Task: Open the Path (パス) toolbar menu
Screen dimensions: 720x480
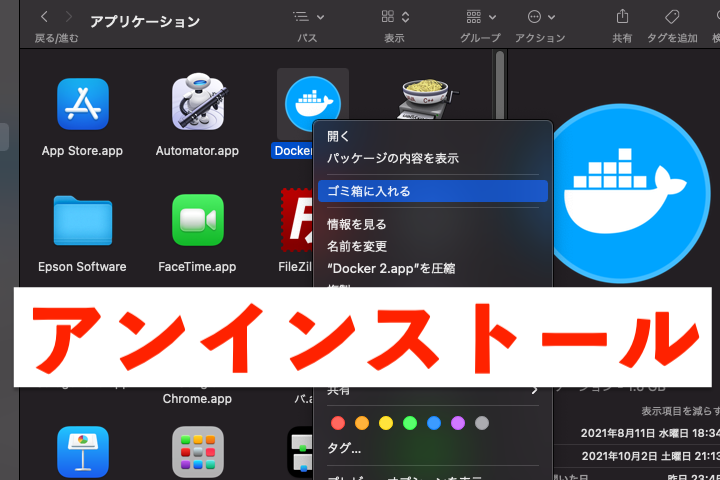Action: 308,17
